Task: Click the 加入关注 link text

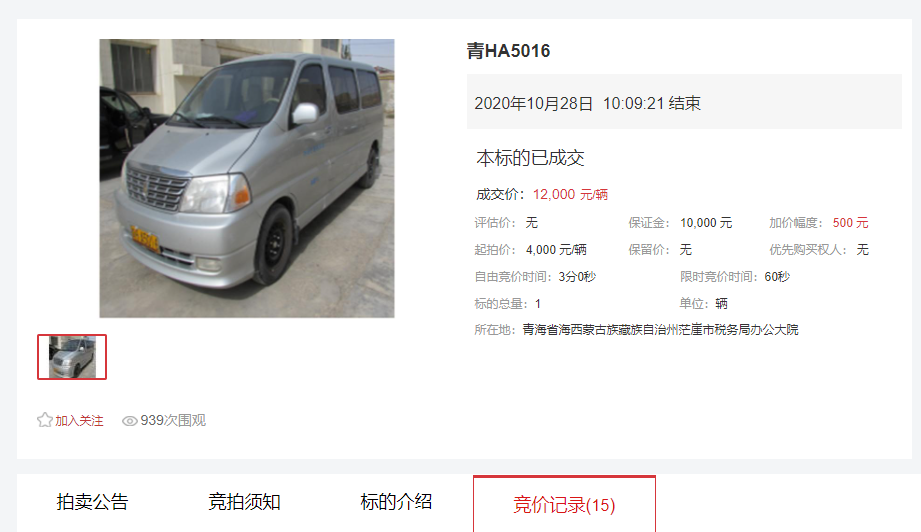Action: point(79,420)
